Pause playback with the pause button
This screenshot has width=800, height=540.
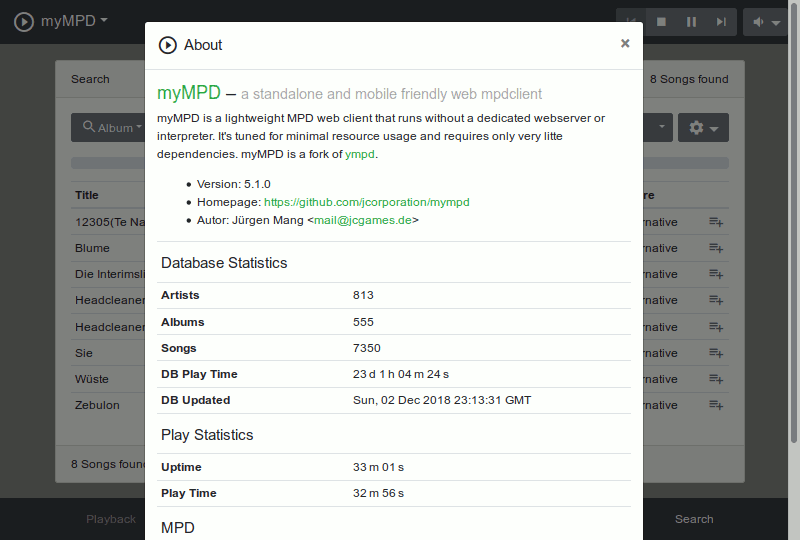click(x=691, y=21)
